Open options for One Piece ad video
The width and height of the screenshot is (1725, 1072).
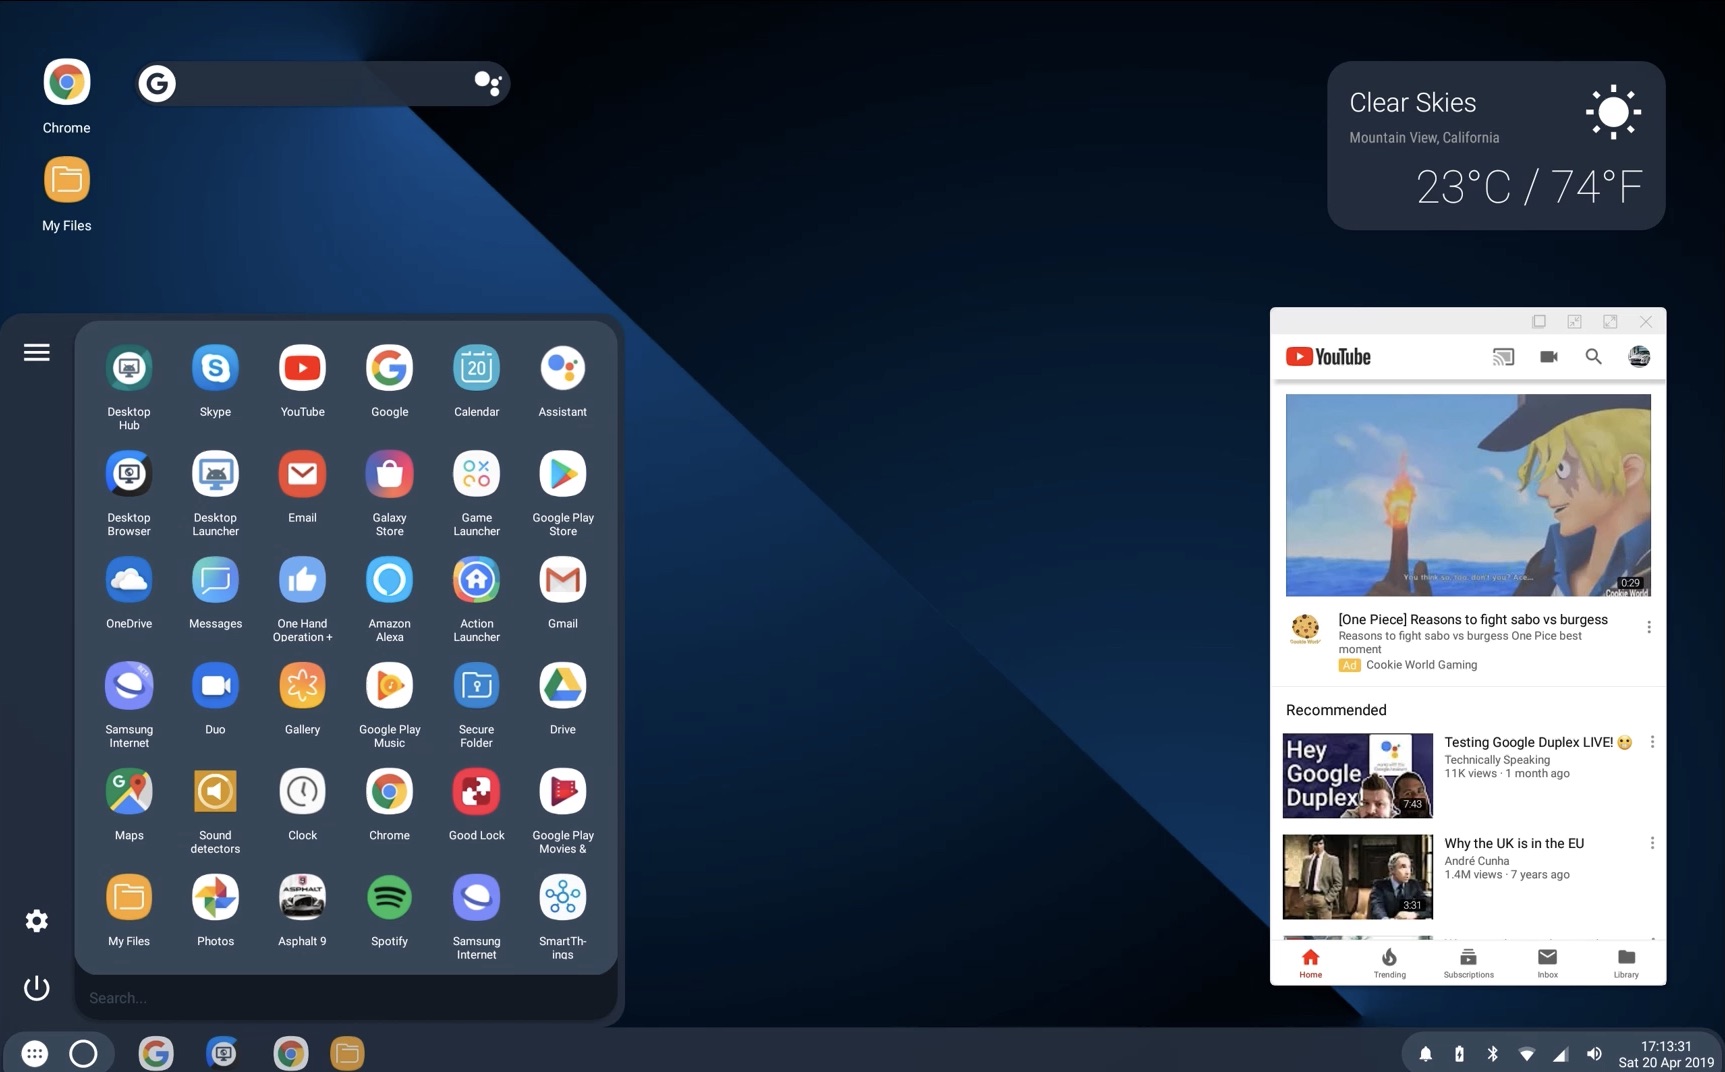(x=1649, y=627)
